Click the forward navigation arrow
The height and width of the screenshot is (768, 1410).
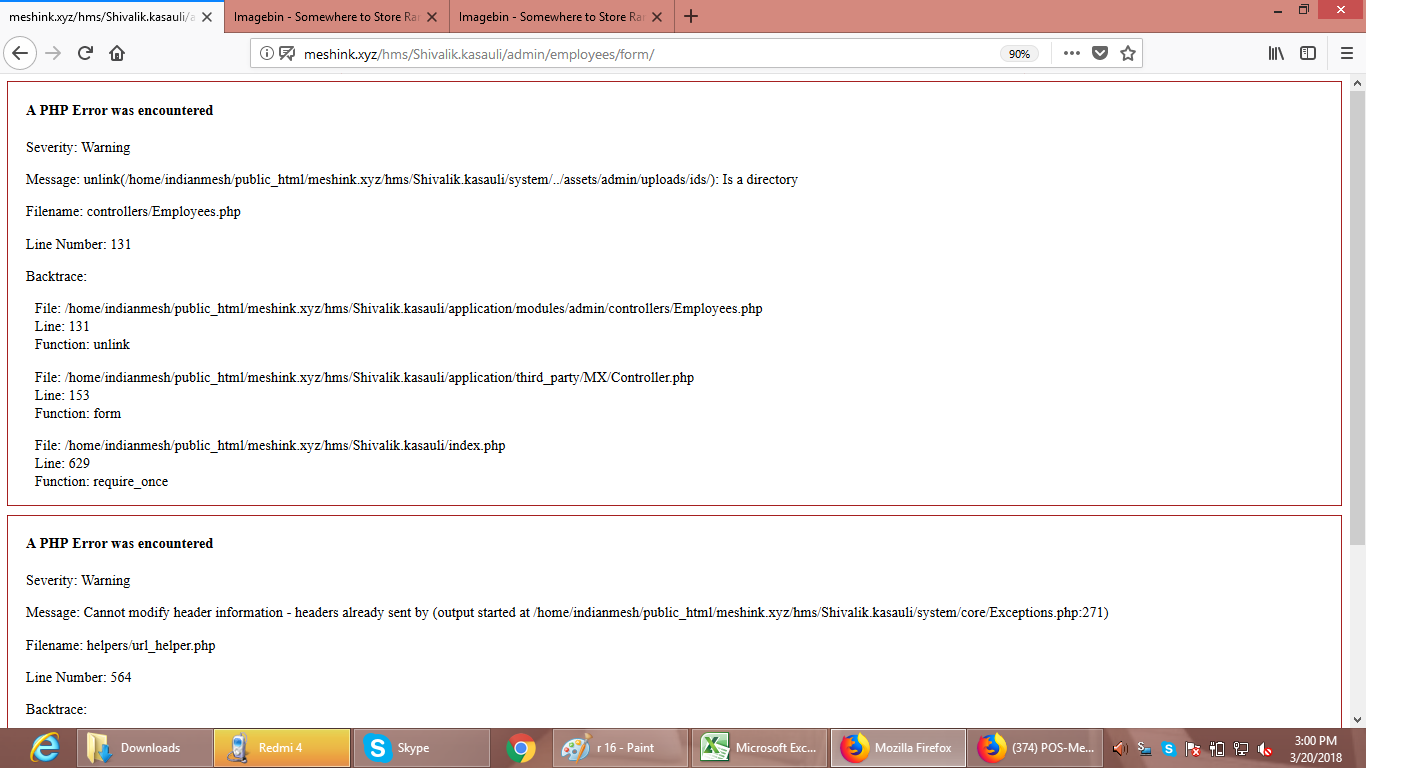pyautogui.click(x=54, y=53)
